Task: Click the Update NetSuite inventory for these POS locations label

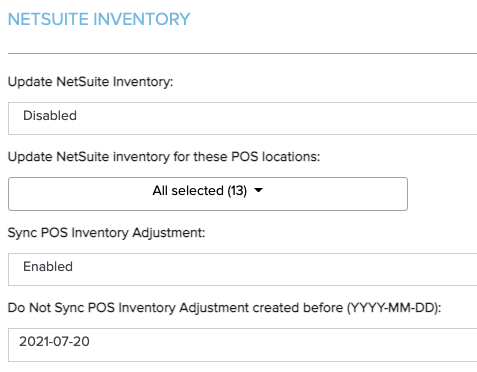Action: 164,157
